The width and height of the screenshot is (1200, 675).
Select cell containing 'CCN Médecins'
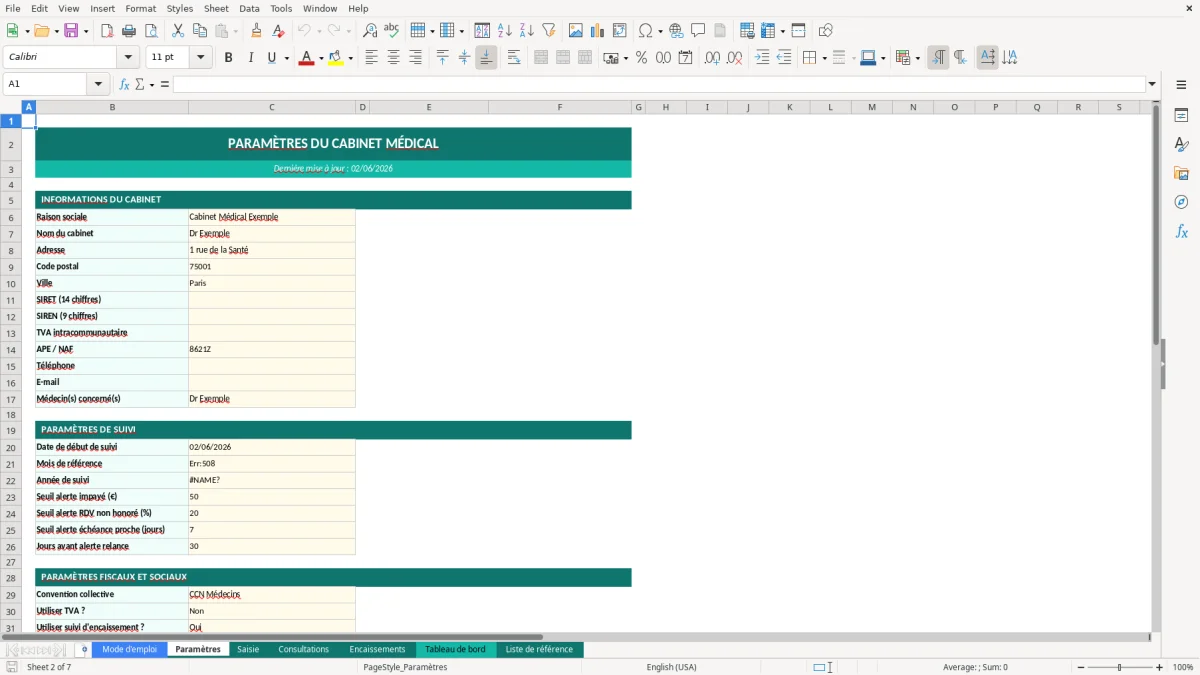pos(271,594)
